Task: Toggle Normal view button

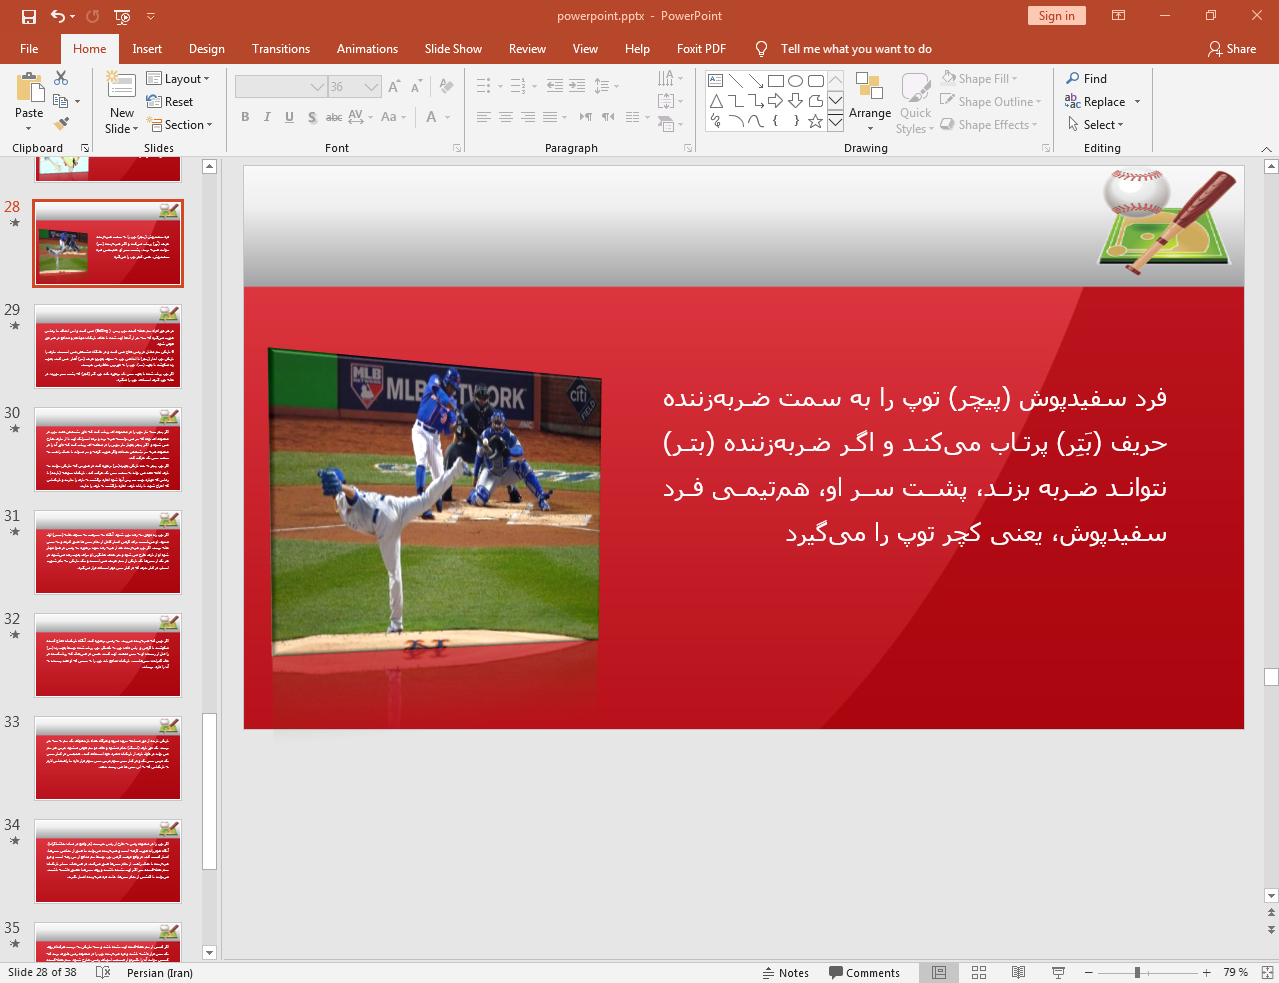Action: coord(939,972)
